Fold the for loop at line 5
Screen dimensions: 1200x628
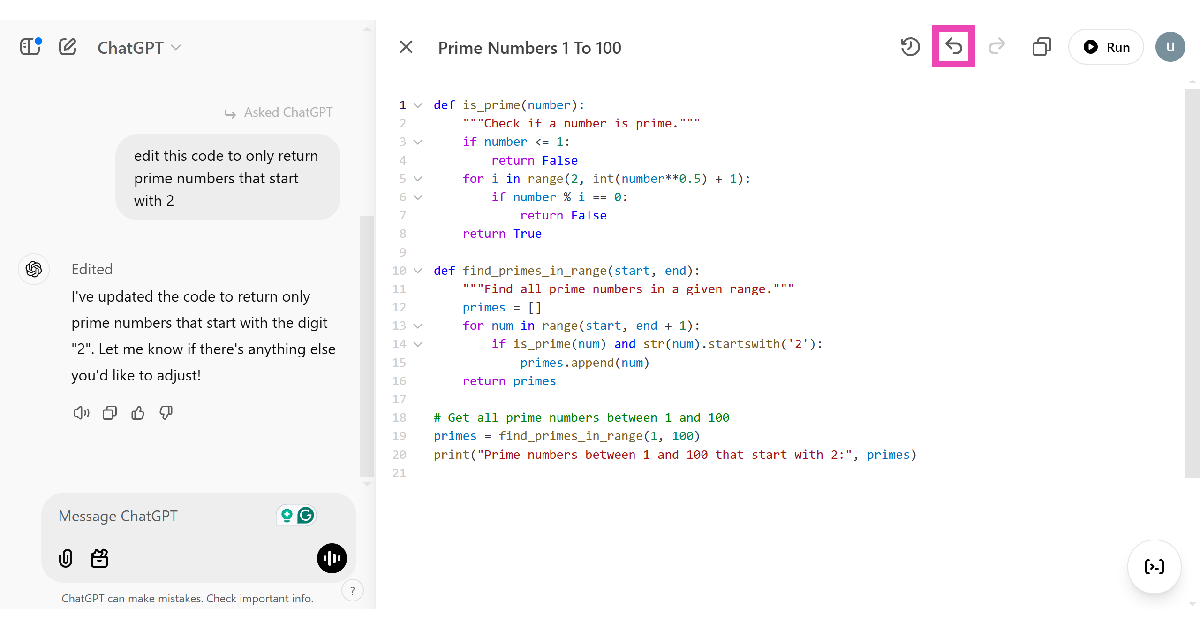click(418, 179)
